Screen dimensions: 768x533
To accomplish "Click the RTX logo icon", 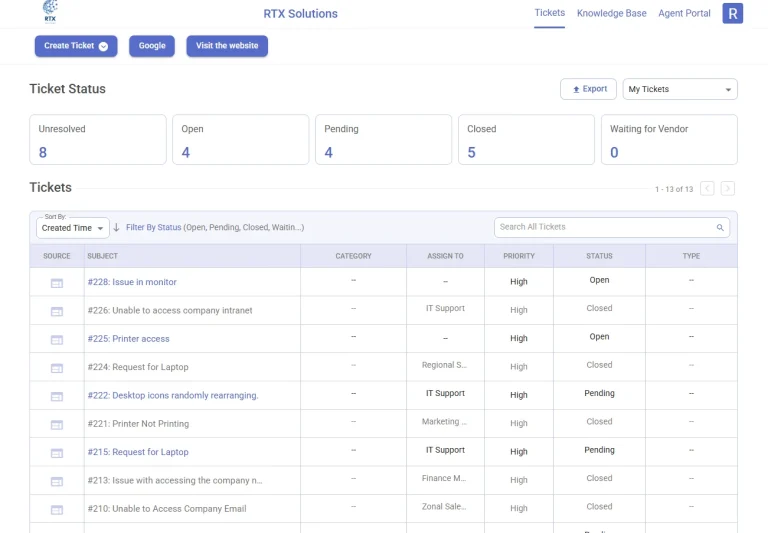I will (50, 12).
